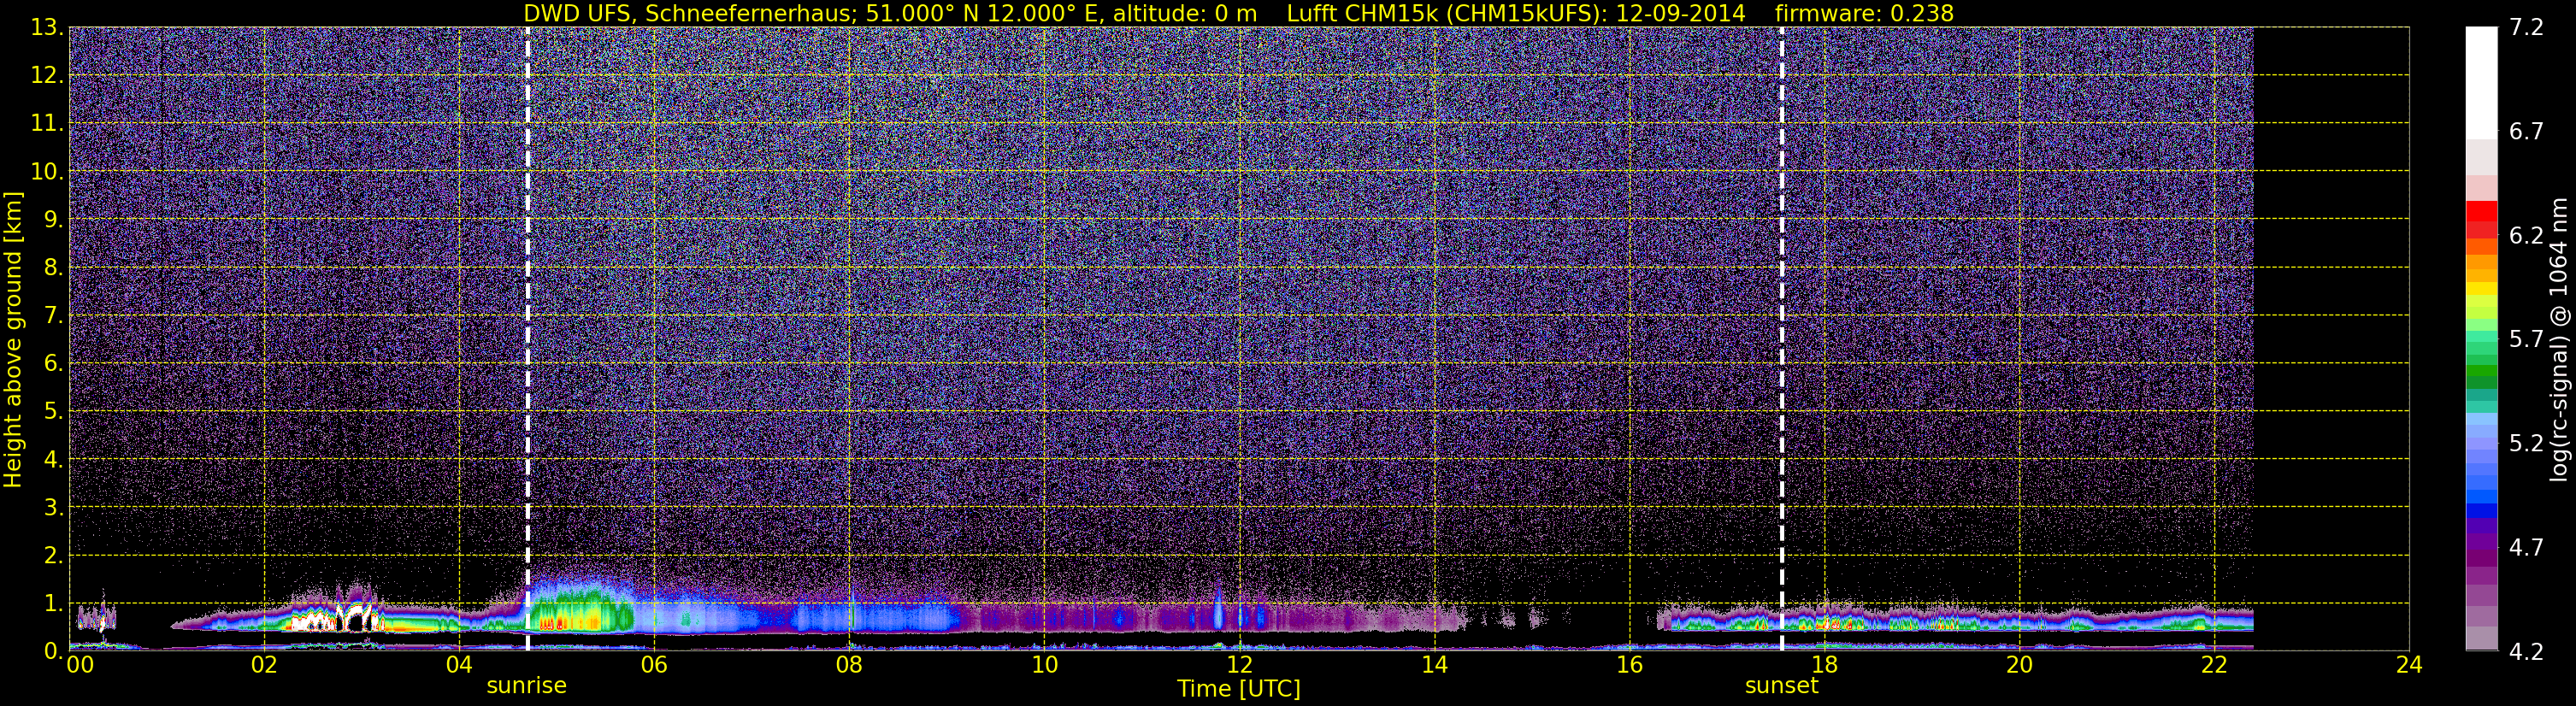The width and height of the screenshot is (2576, 706).
Task: Click the time axis tick label 24
Action: click(x=2409, y=666)
